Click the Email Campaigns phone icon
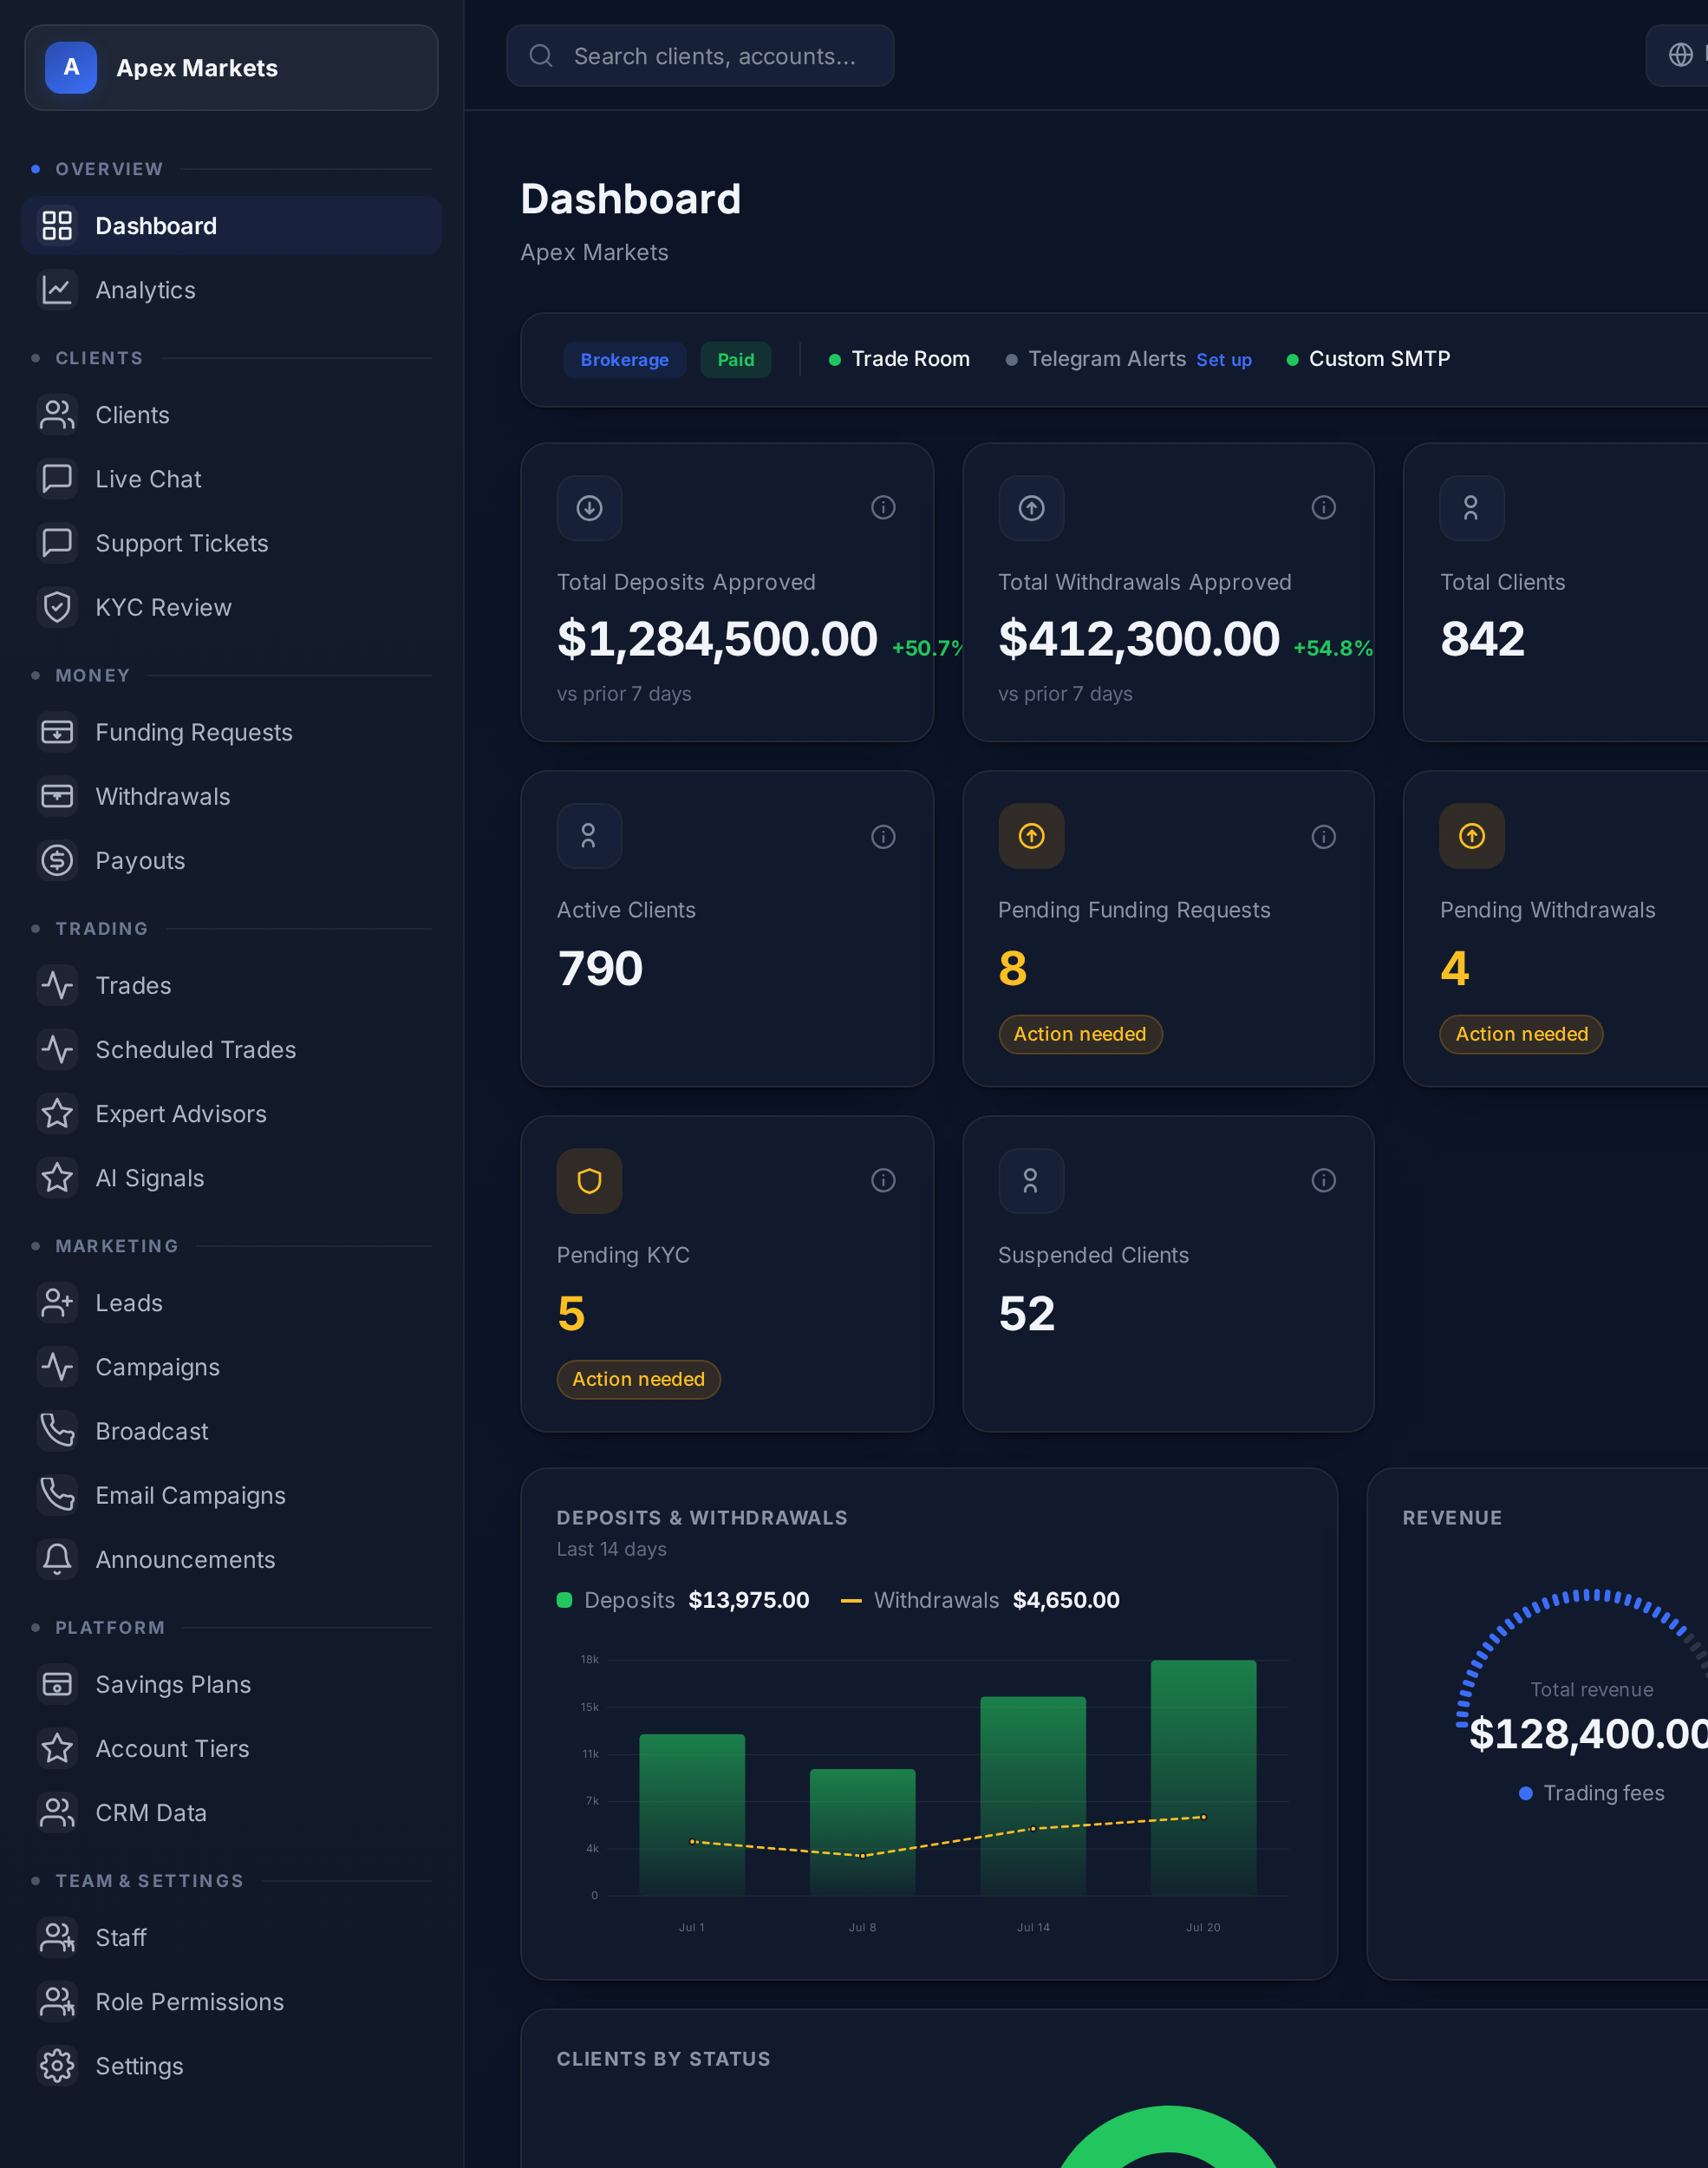1708x2168 pixels. (57, 1494)
